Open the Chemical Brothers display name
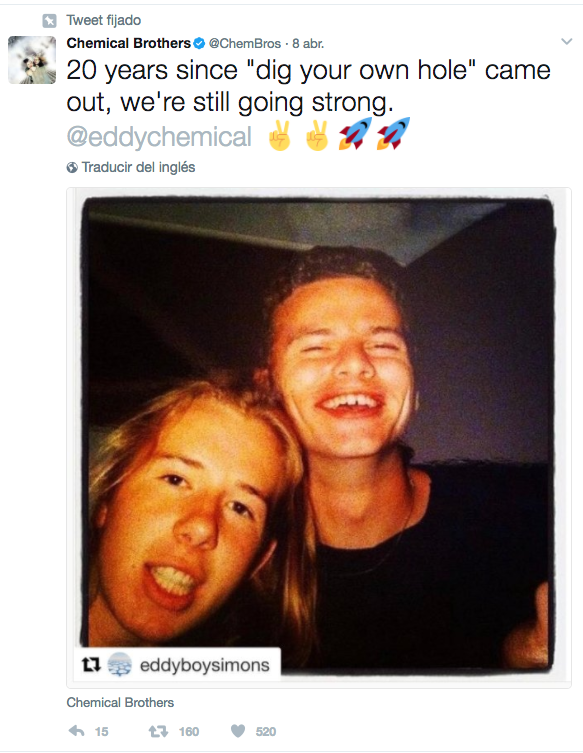Image resolution: width=583 pixels, height=753 pixels. (129, 43)
